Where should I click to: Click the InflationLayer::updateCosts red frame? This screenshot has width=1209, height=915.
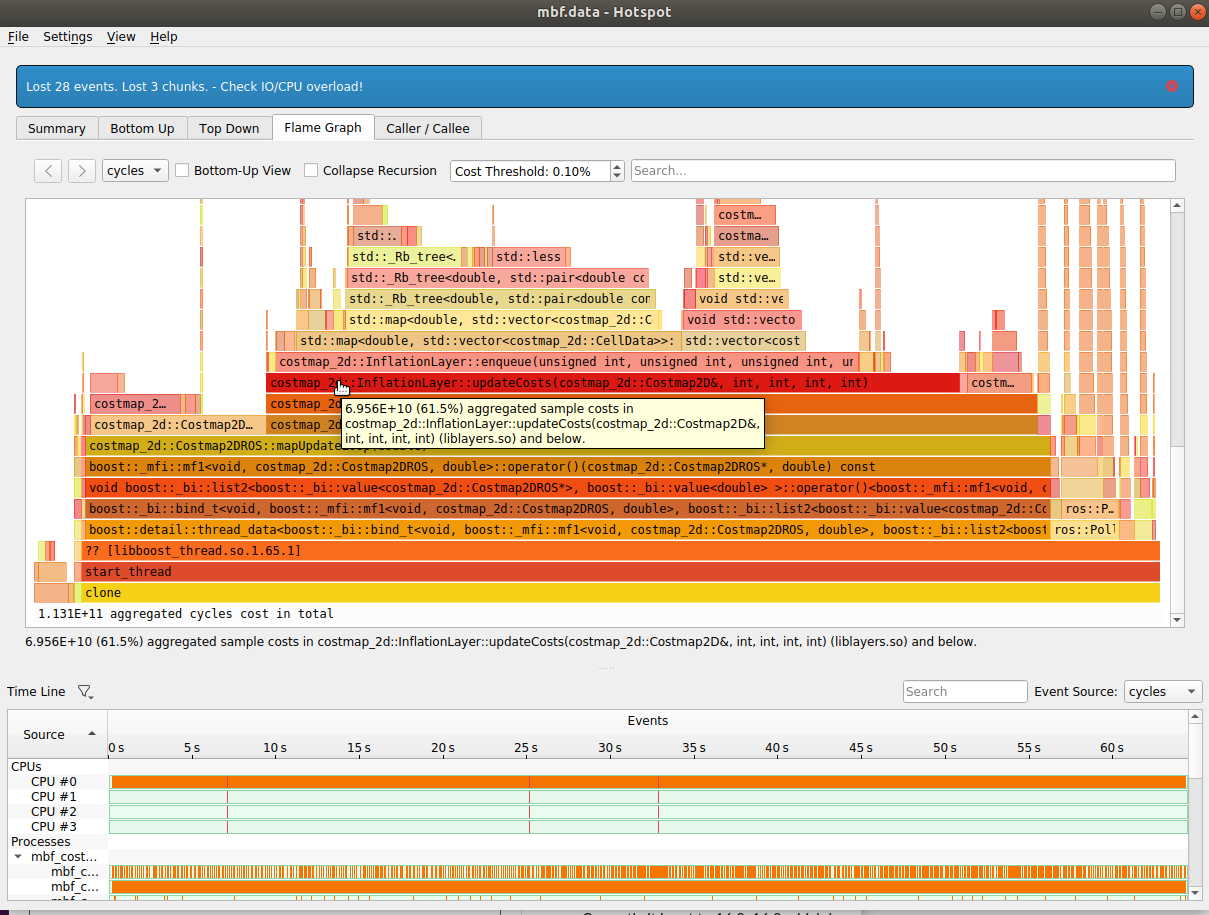613,383
